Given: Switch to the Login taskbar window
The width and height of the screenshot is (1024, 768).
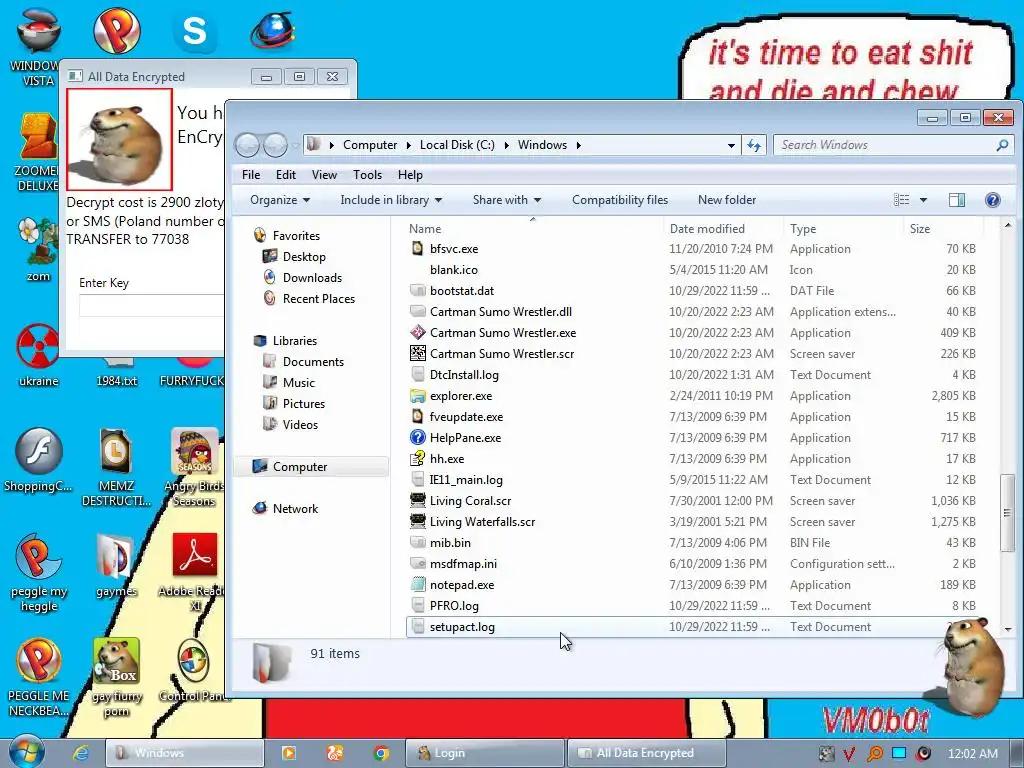Looking at the screenshot, I should tap(485, 753).
